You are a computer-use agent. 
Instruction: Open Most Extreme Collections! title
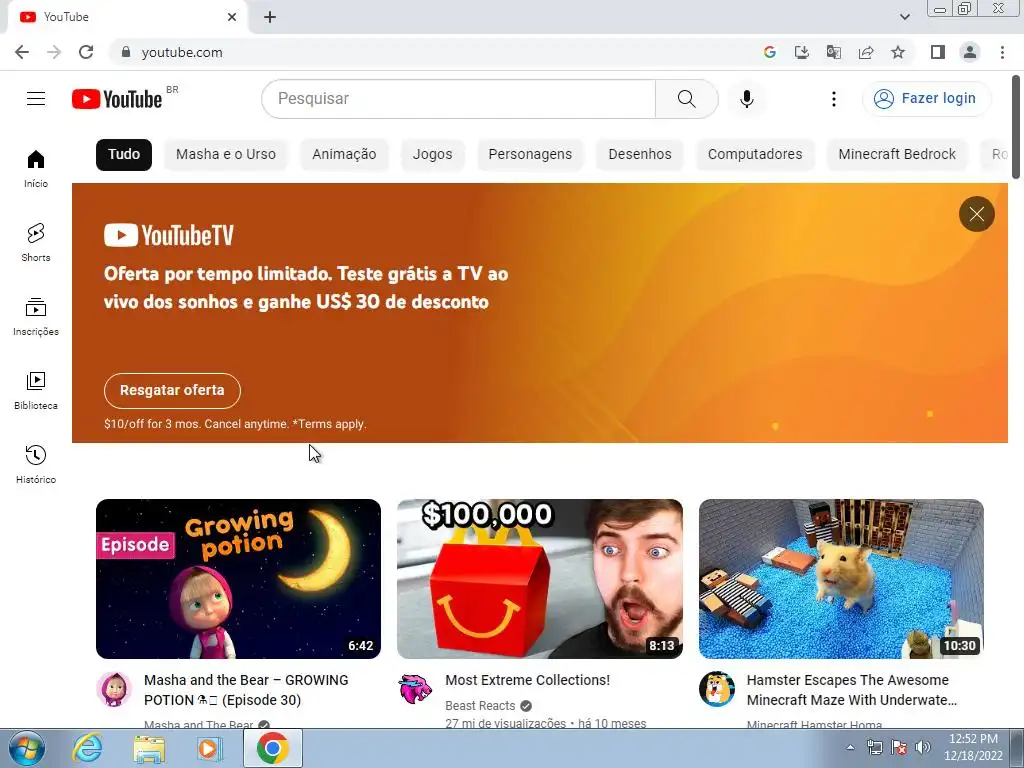[x=528, y=680]
